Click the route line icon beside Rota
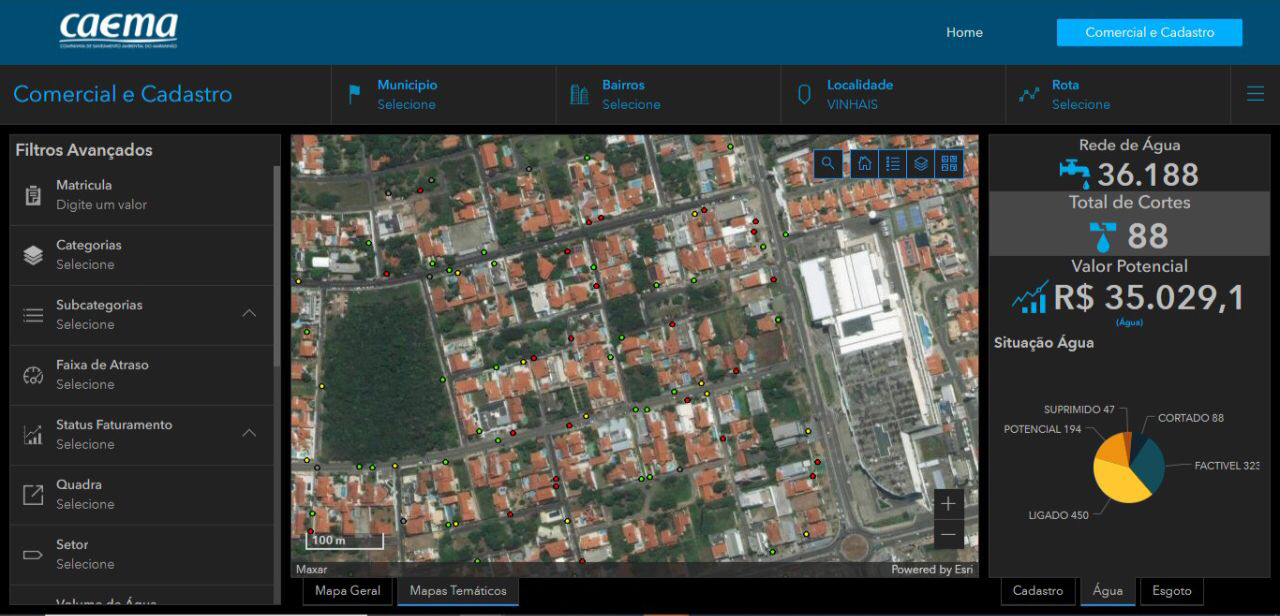Image resolution: width=1280 pixels, height=616 pixels. [x=1029, y=94]
